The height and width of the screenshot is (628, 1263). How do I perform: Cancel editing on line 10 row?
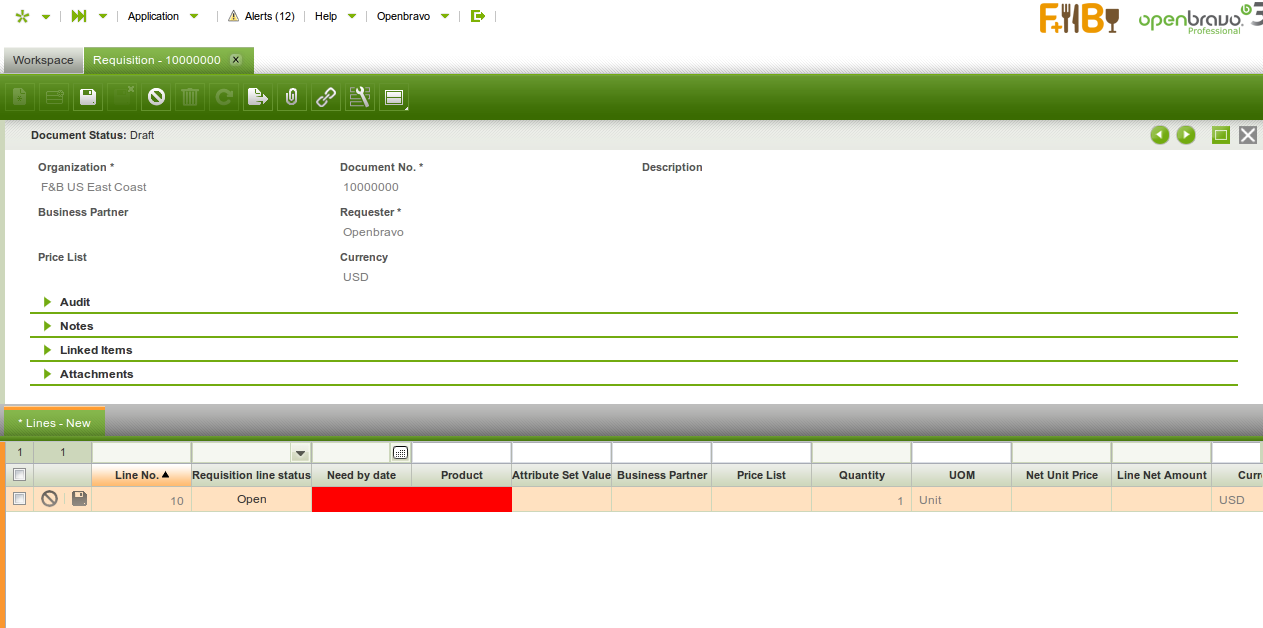(49, 499)
